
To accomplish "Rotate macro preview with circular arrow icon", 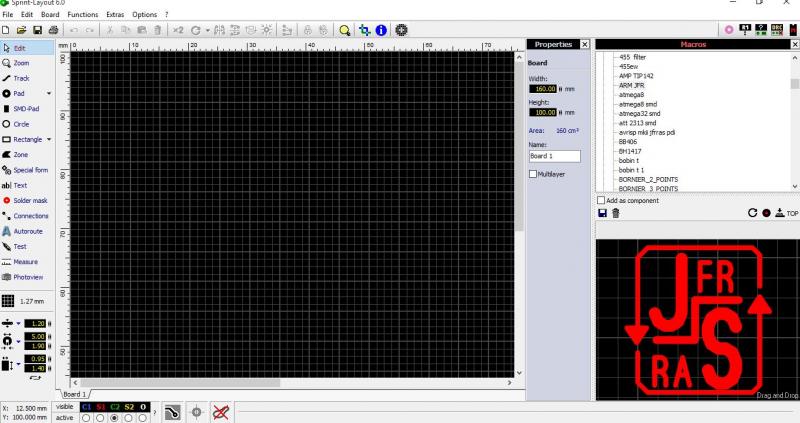I will coord(752,213).
